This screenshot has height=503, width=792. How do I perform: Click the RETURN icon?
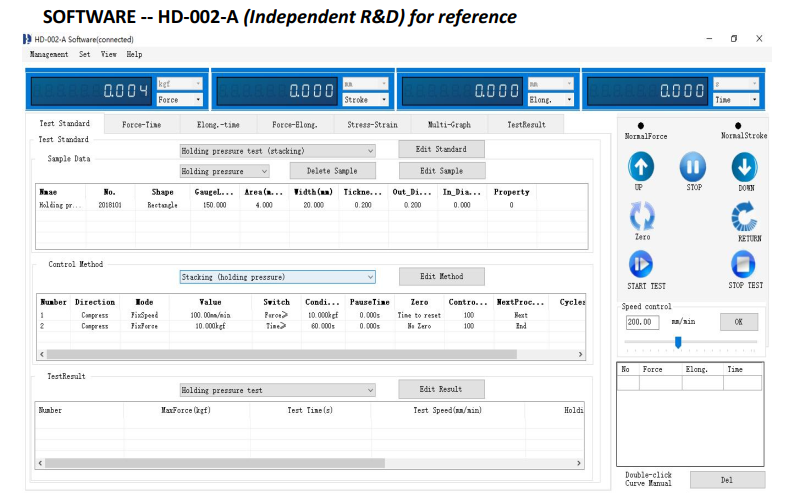(744, 217)
